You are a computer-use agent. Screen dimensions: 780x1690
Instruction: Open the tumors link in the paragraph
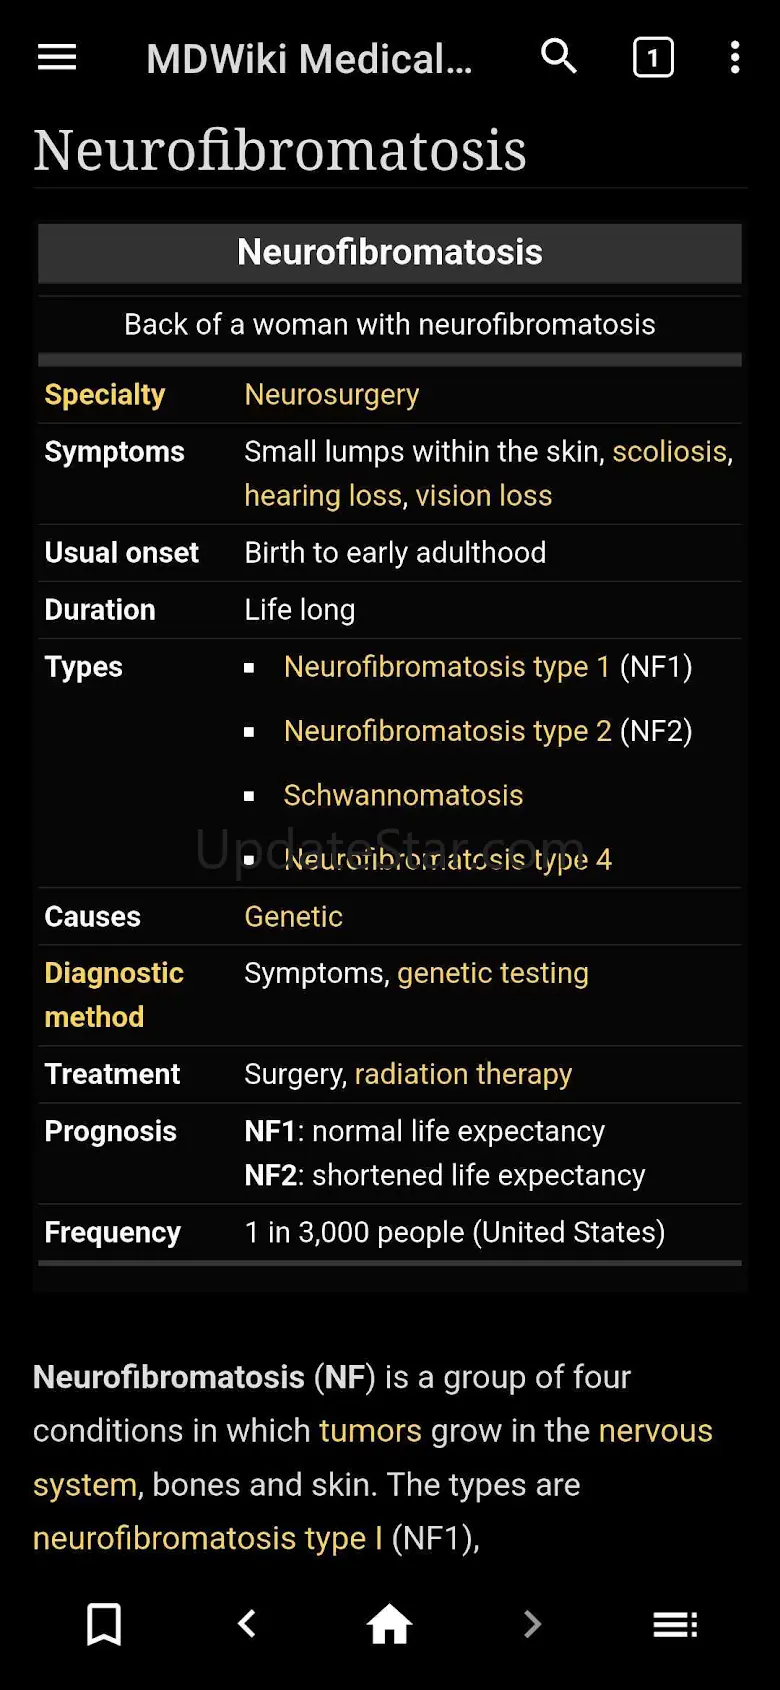pyautogui.click(x=370, y=1431)
